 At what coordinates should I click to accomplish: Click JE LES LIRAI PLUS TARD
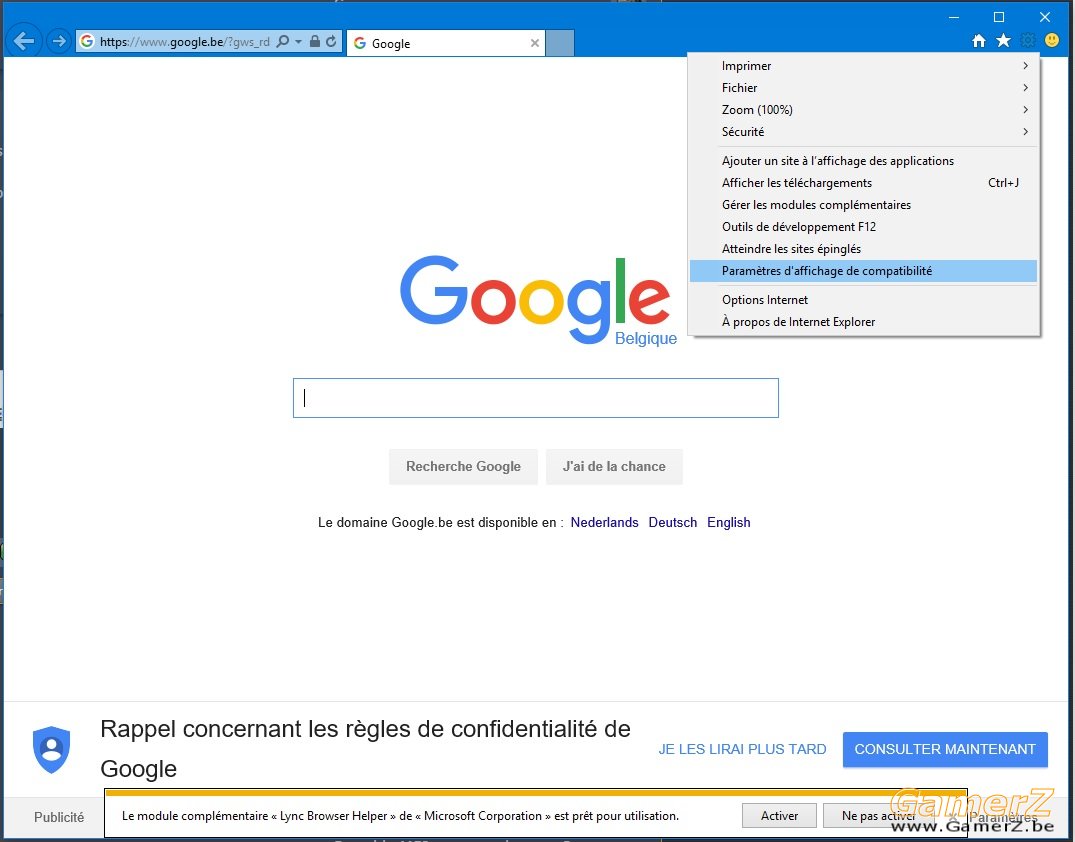pos(742,749)
